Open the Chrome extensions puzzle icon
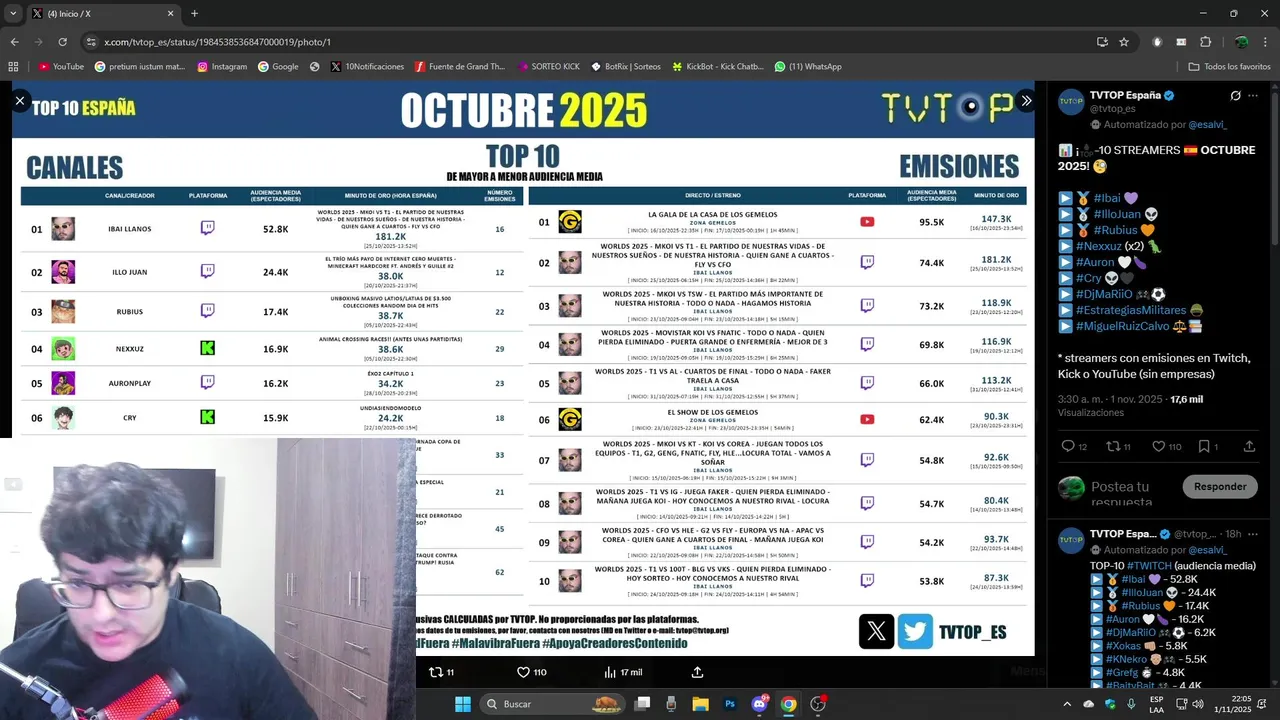 click(x=1205, y=42)
